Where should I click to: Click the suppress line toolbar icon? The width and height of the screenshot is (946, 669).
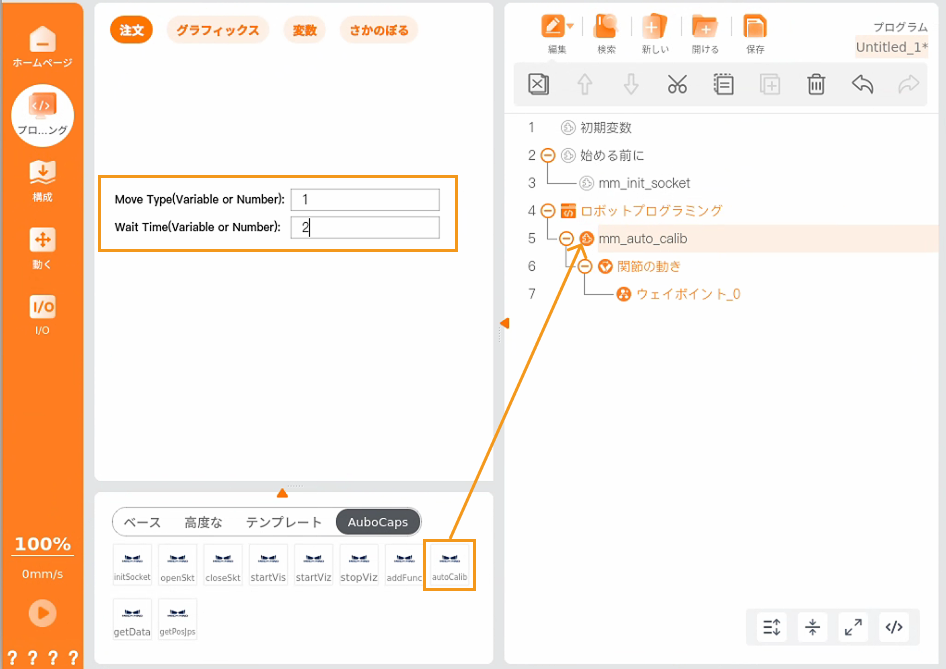(x=538, y=84)
